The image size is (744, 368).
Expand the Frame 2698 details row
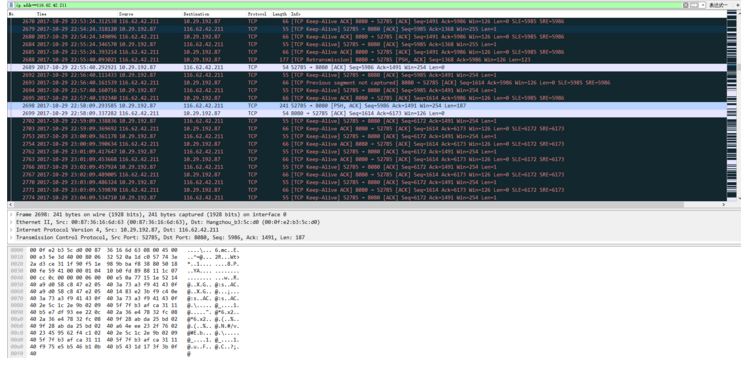(x=11, y=214)
